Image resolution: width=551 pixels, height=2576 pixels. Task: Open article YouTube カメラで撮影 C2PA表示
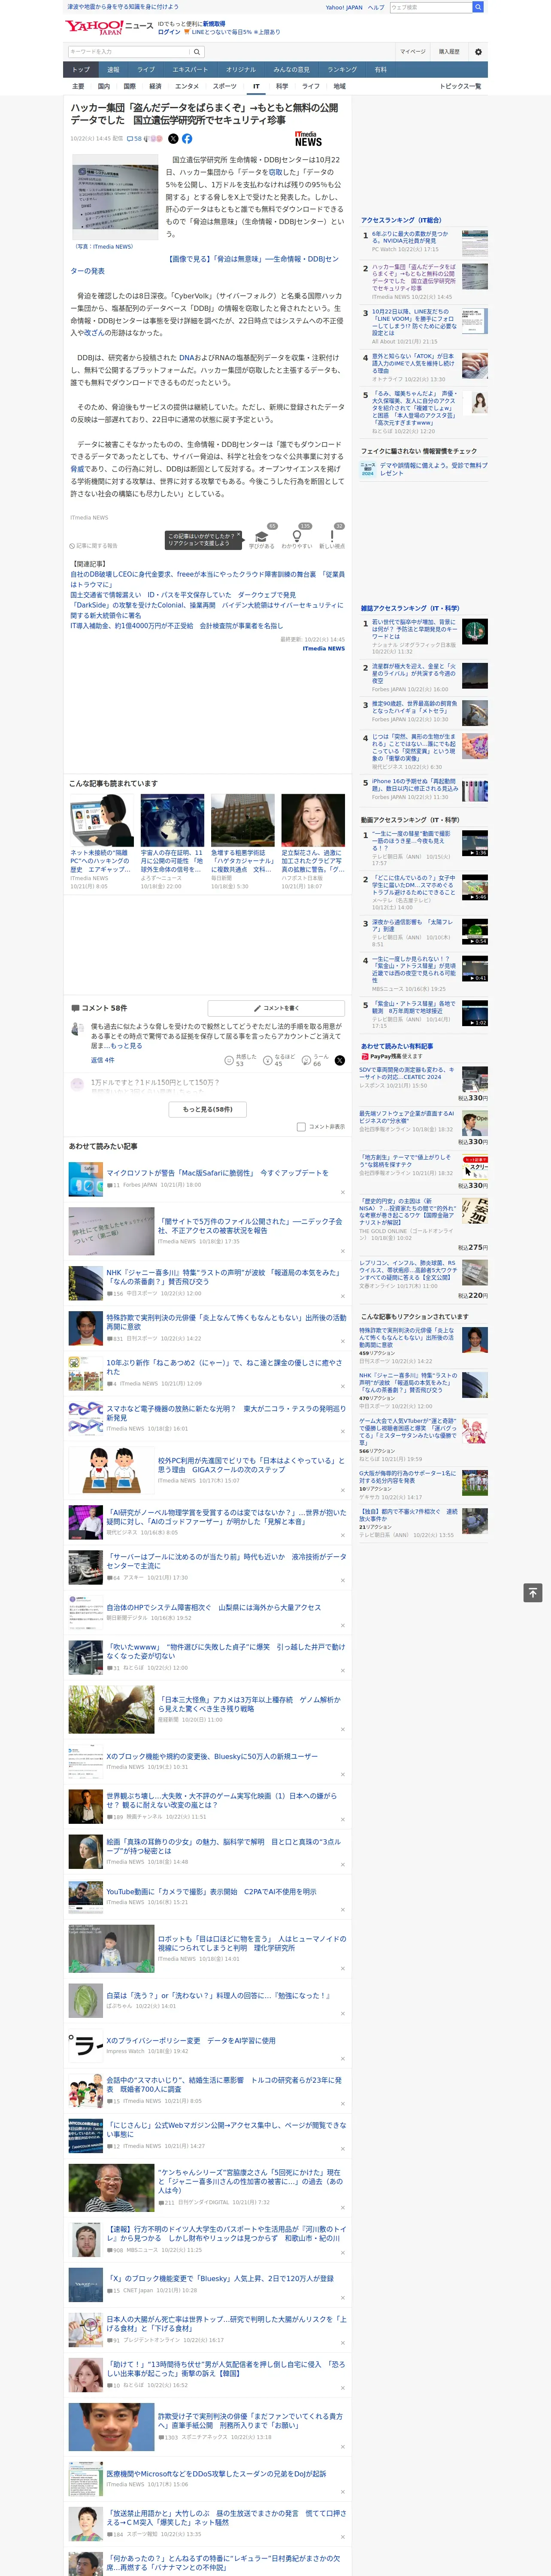[211, 1891]
